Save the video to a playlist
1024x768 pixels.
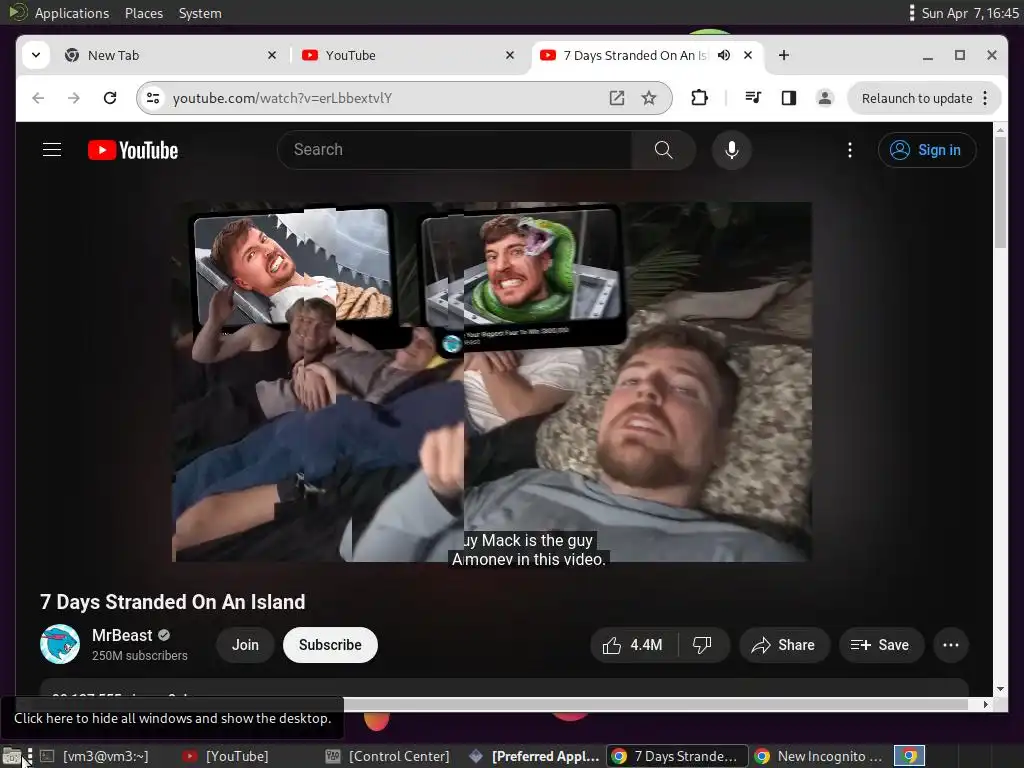[x=880, y=645]
